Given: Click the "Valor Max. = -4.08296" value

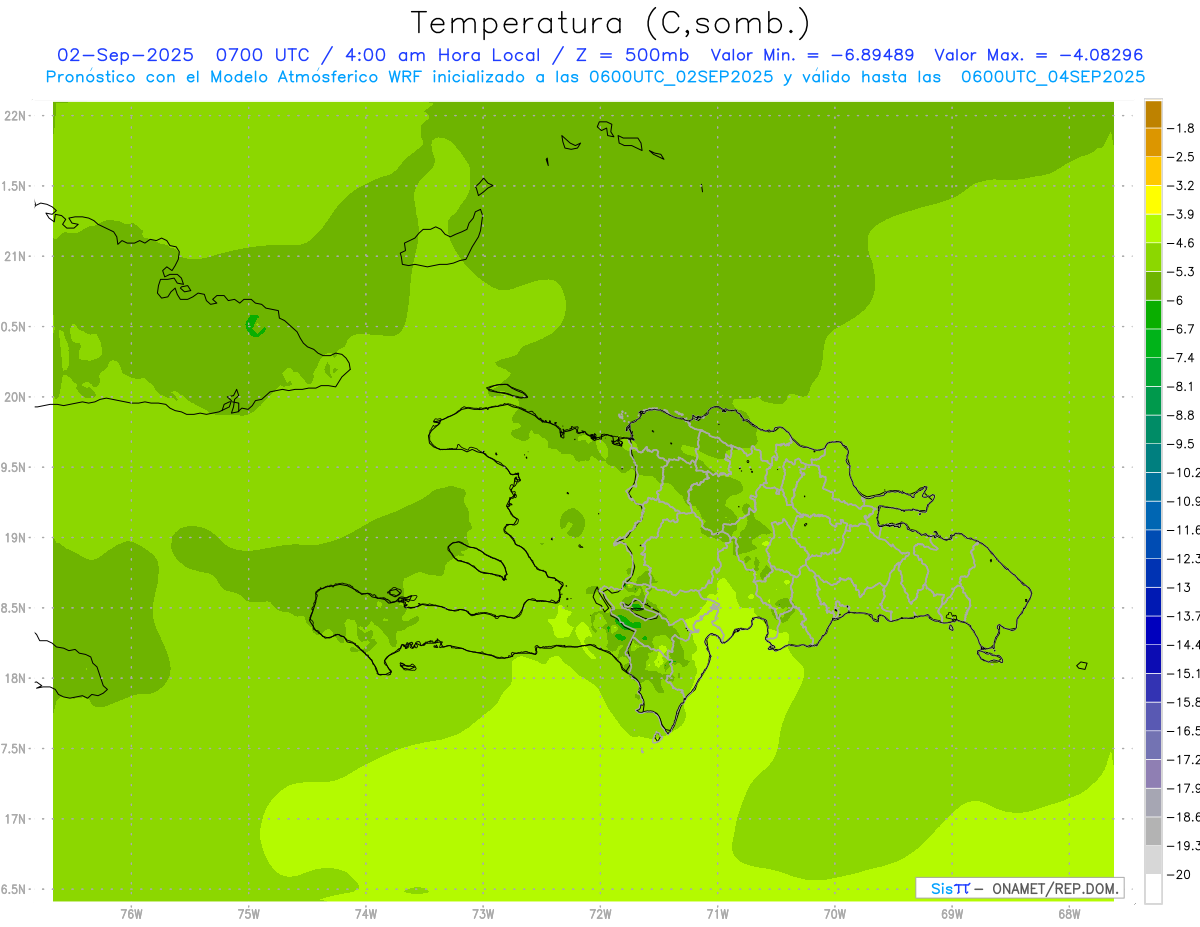Looking at the screenshot, I should [1038, 55].
